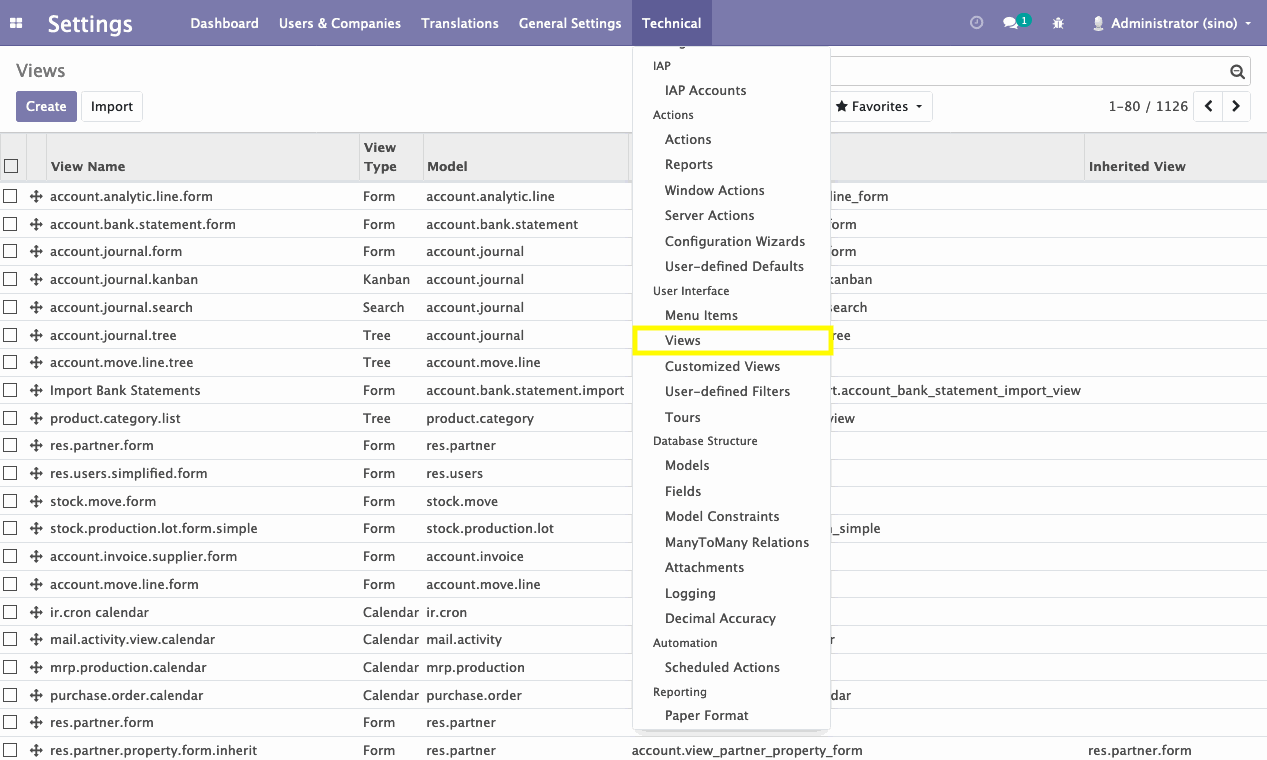1267x760 pixels.
Task: Open the Users & Companies menu
Action: 340,23
